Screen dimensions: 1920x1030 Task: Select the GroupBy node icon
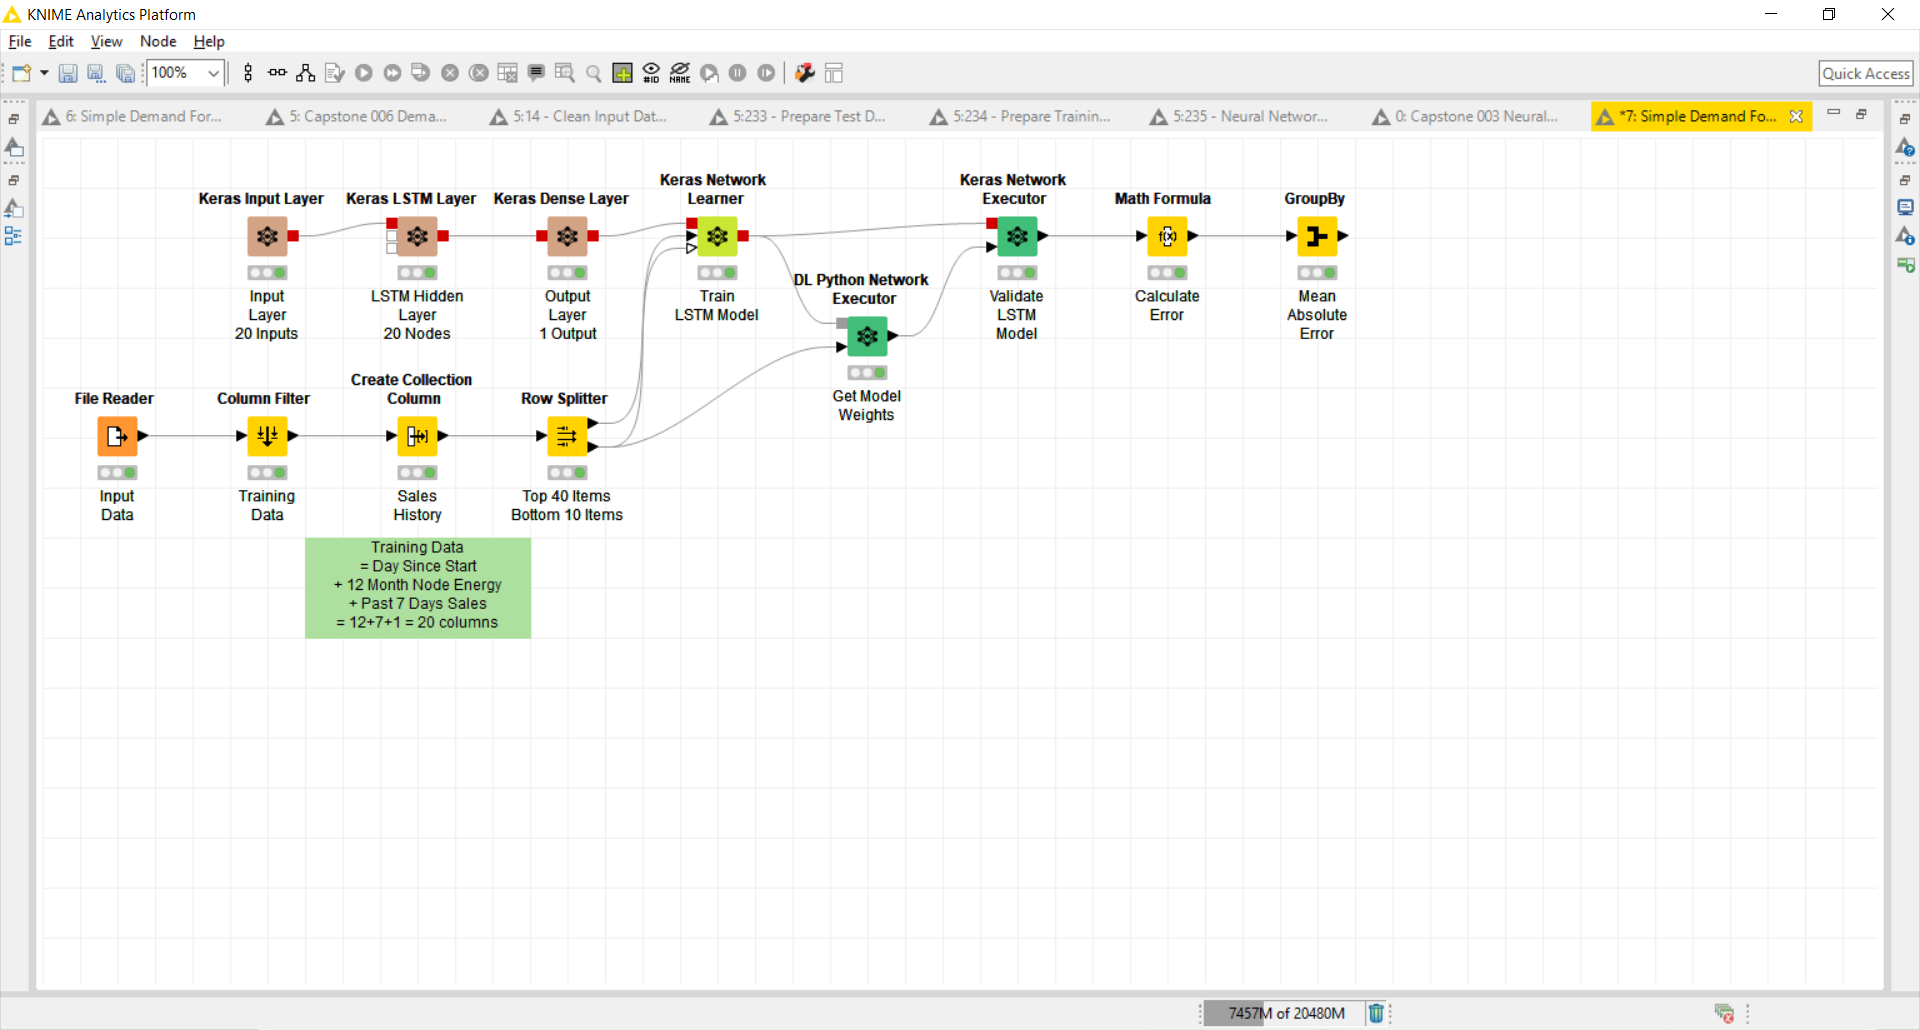coord(1317,237)
